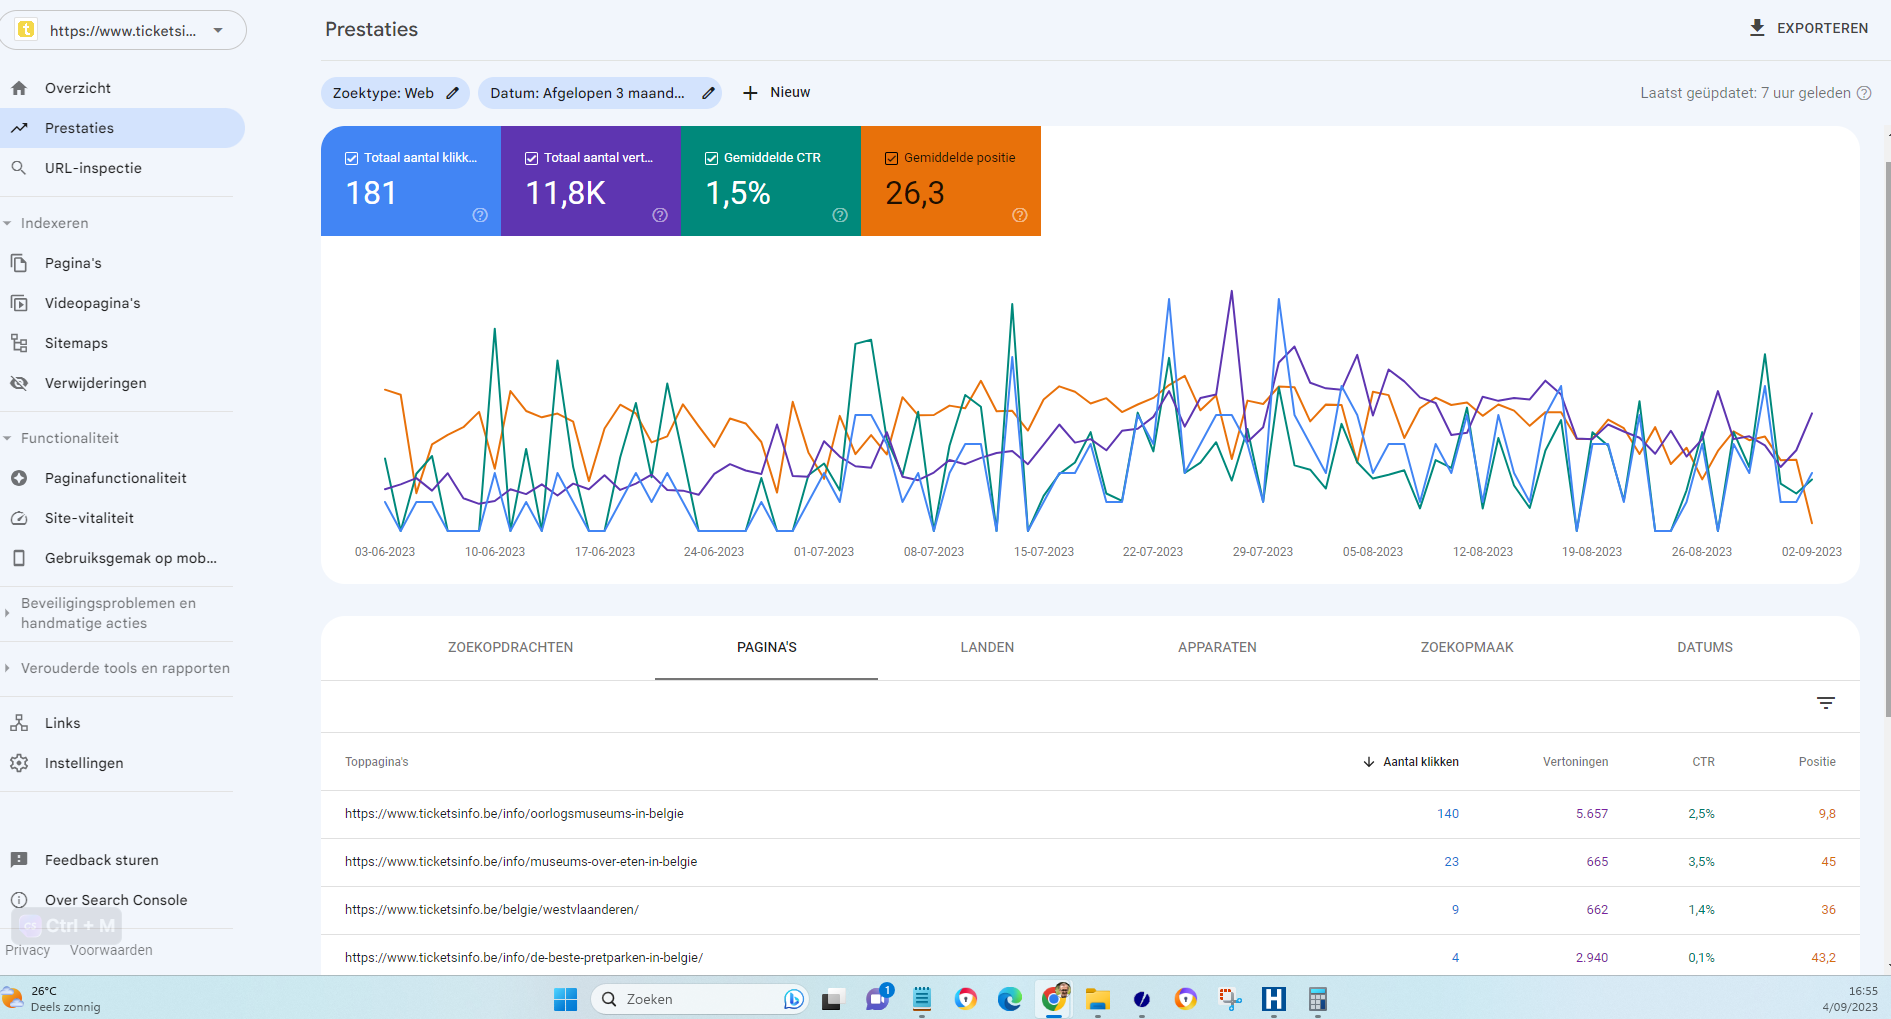
Task: Open Microsoft Edge in the taskbar
Action: [x=1010, y=999]
